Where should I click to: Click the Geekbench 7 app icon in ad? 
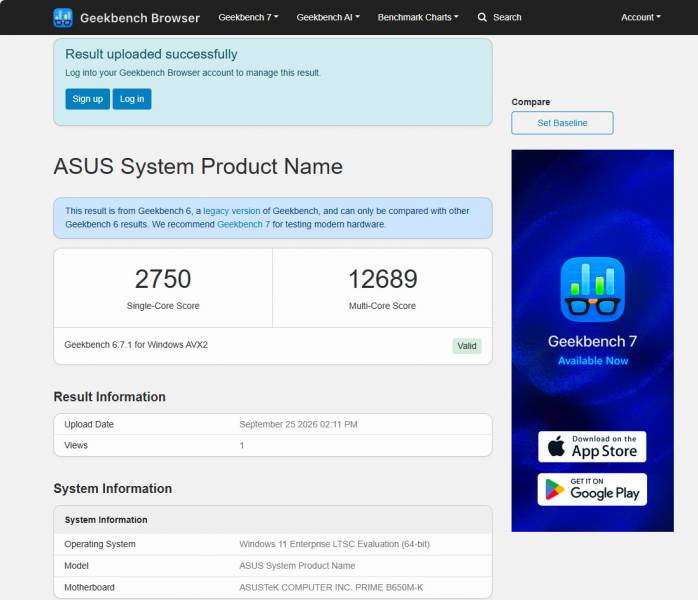592,289
